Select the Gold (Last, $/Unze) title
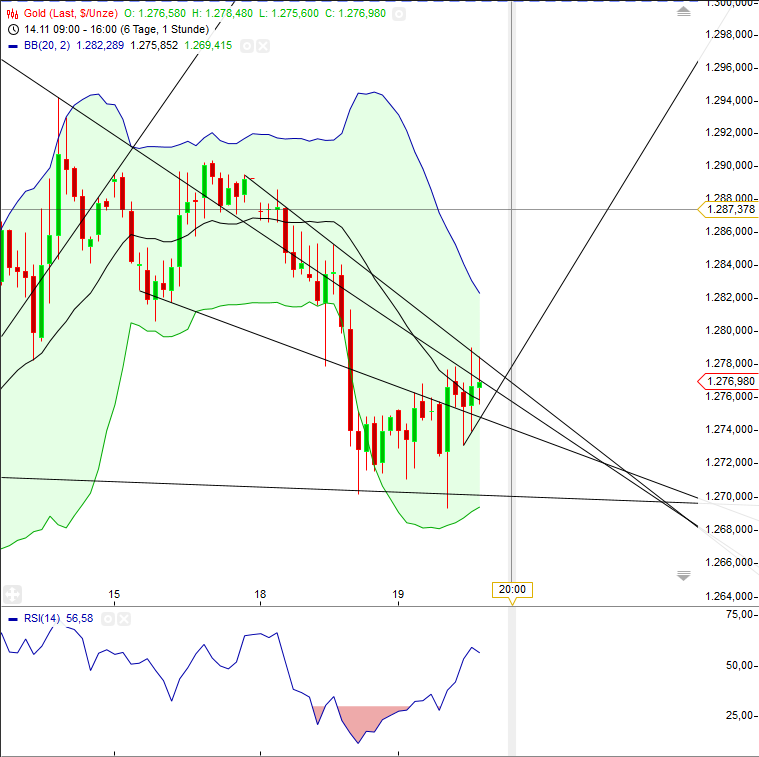Viewport: 759px width, 757px height. click(x=71, y=13)
